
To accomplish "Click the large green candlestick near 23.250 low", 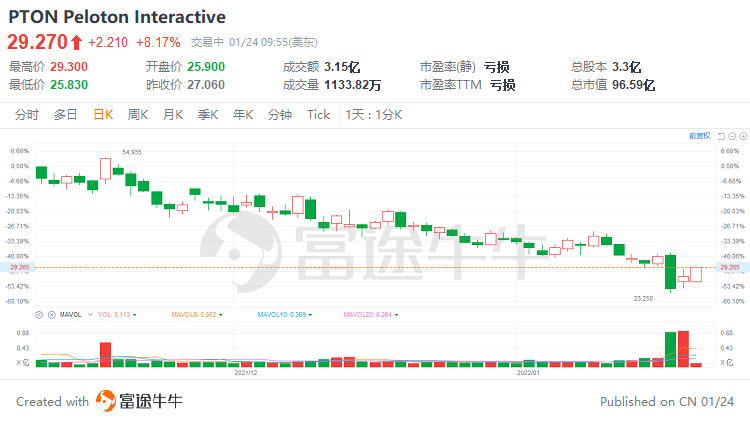I will click(x=671, y=272).
